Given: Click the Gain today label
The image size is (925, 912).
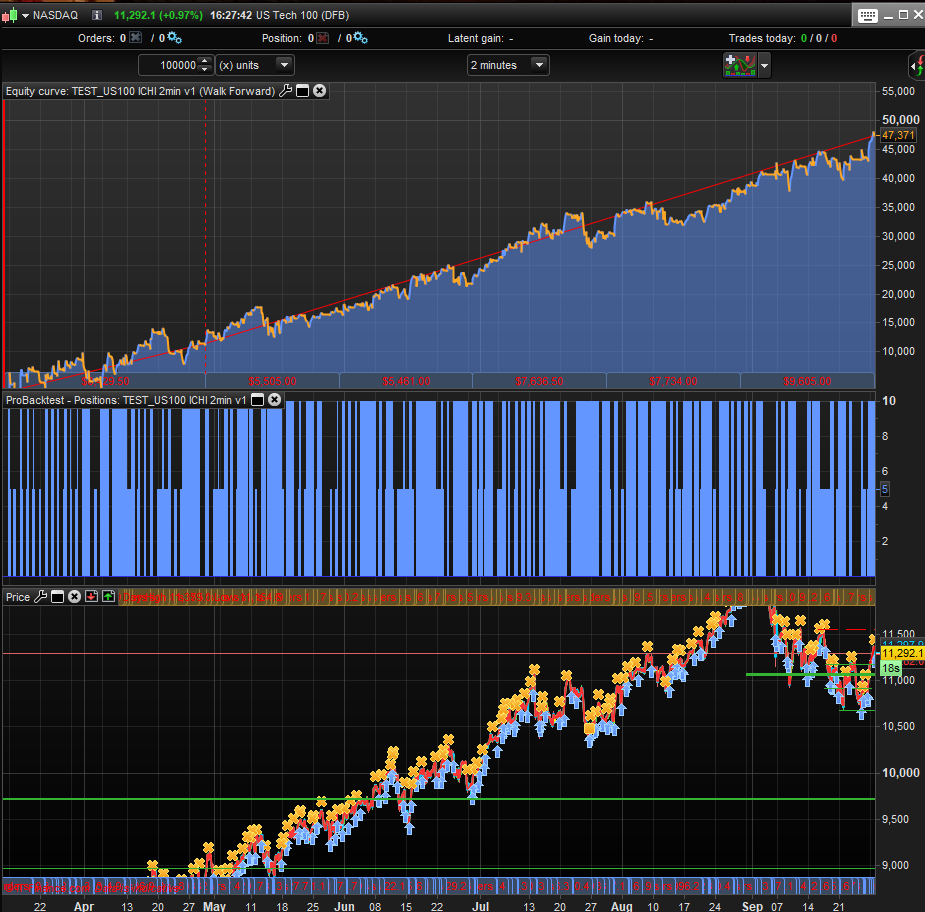Looking at the screenshot, I should click(x=621, y=38).
